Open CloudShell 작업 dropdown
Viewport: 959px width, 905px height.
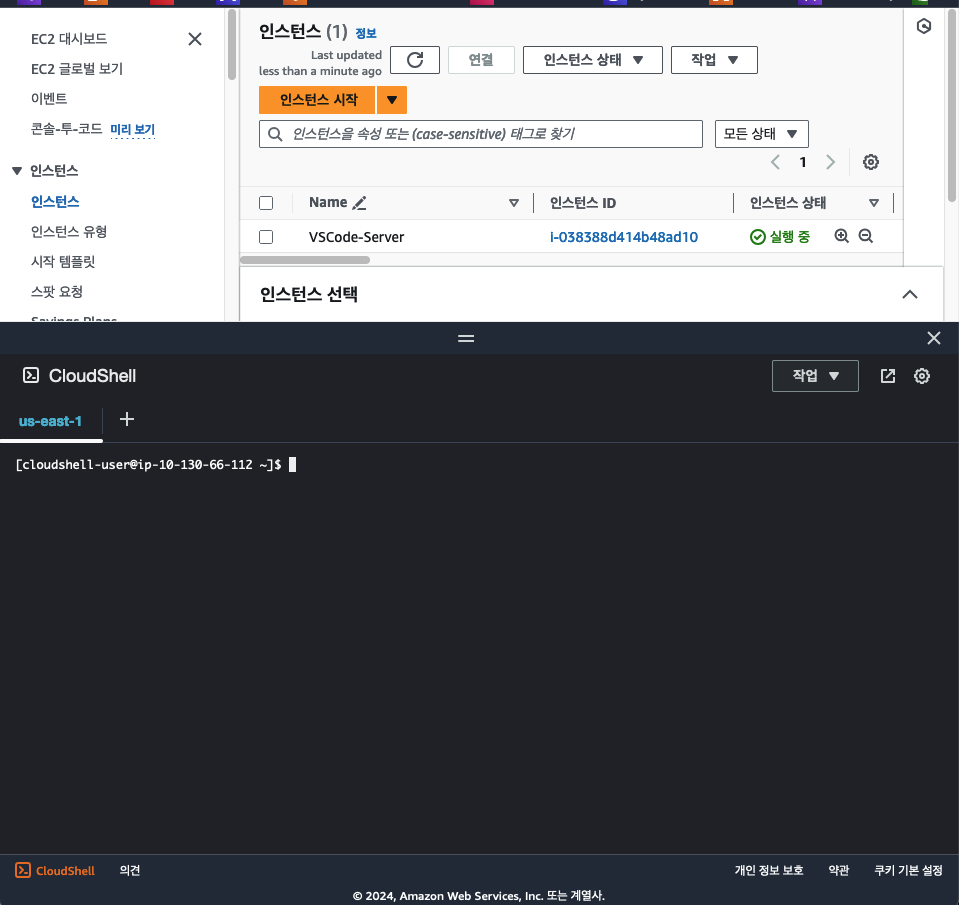(x=815, y=376)
